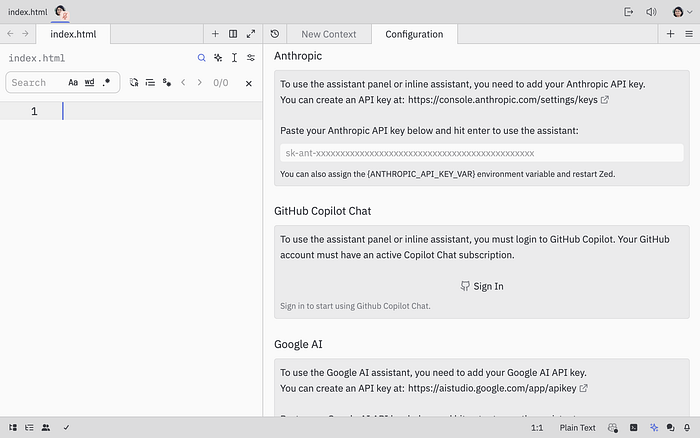This screenshot has width=700, height=438.
Task: Open editor controls sliders icon
Action: 251,58
